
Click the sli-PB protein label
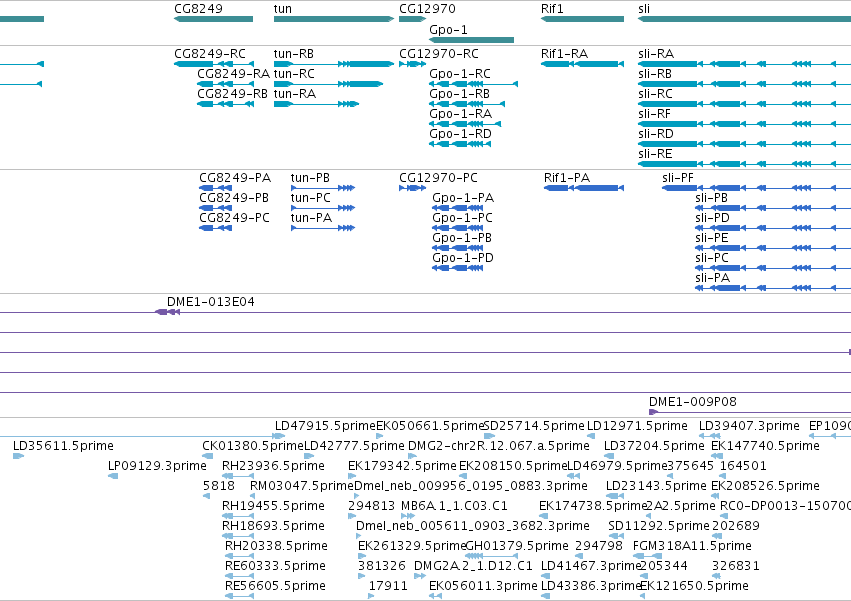(x=712, y=198)
